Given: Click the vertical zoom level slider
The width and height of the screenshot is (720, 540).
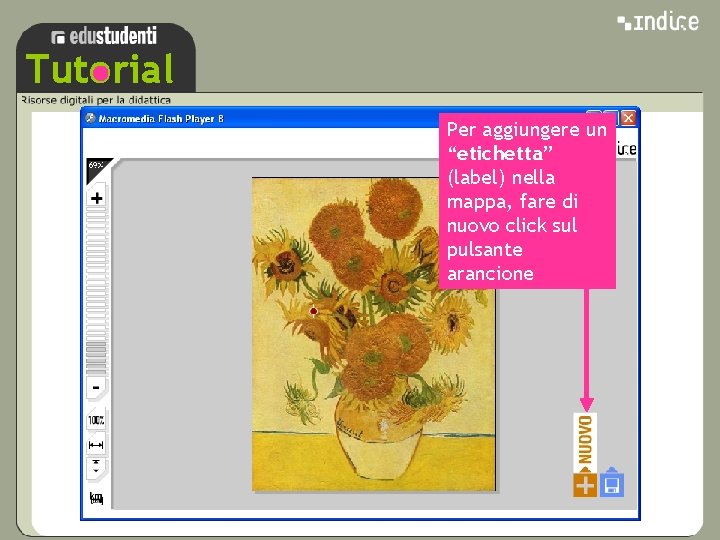Looking at the screenshot, I should (x=96, y=292).
